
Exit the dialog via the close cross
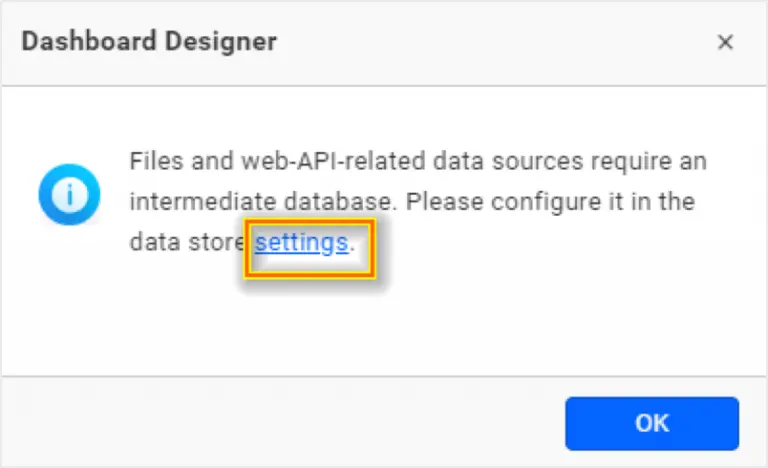[726, 42]
